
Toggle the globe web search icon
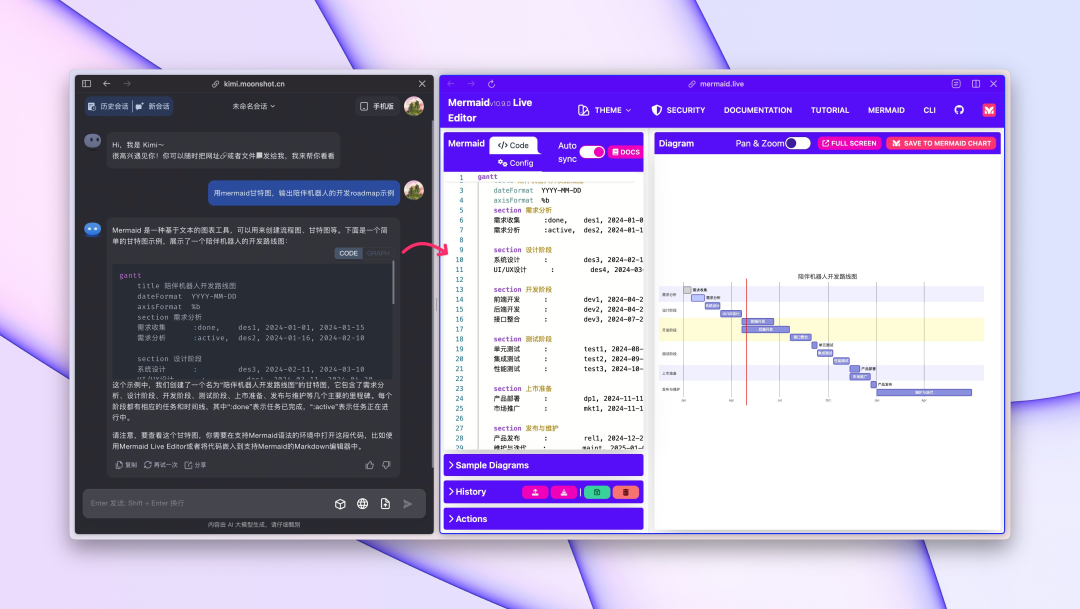362,504
